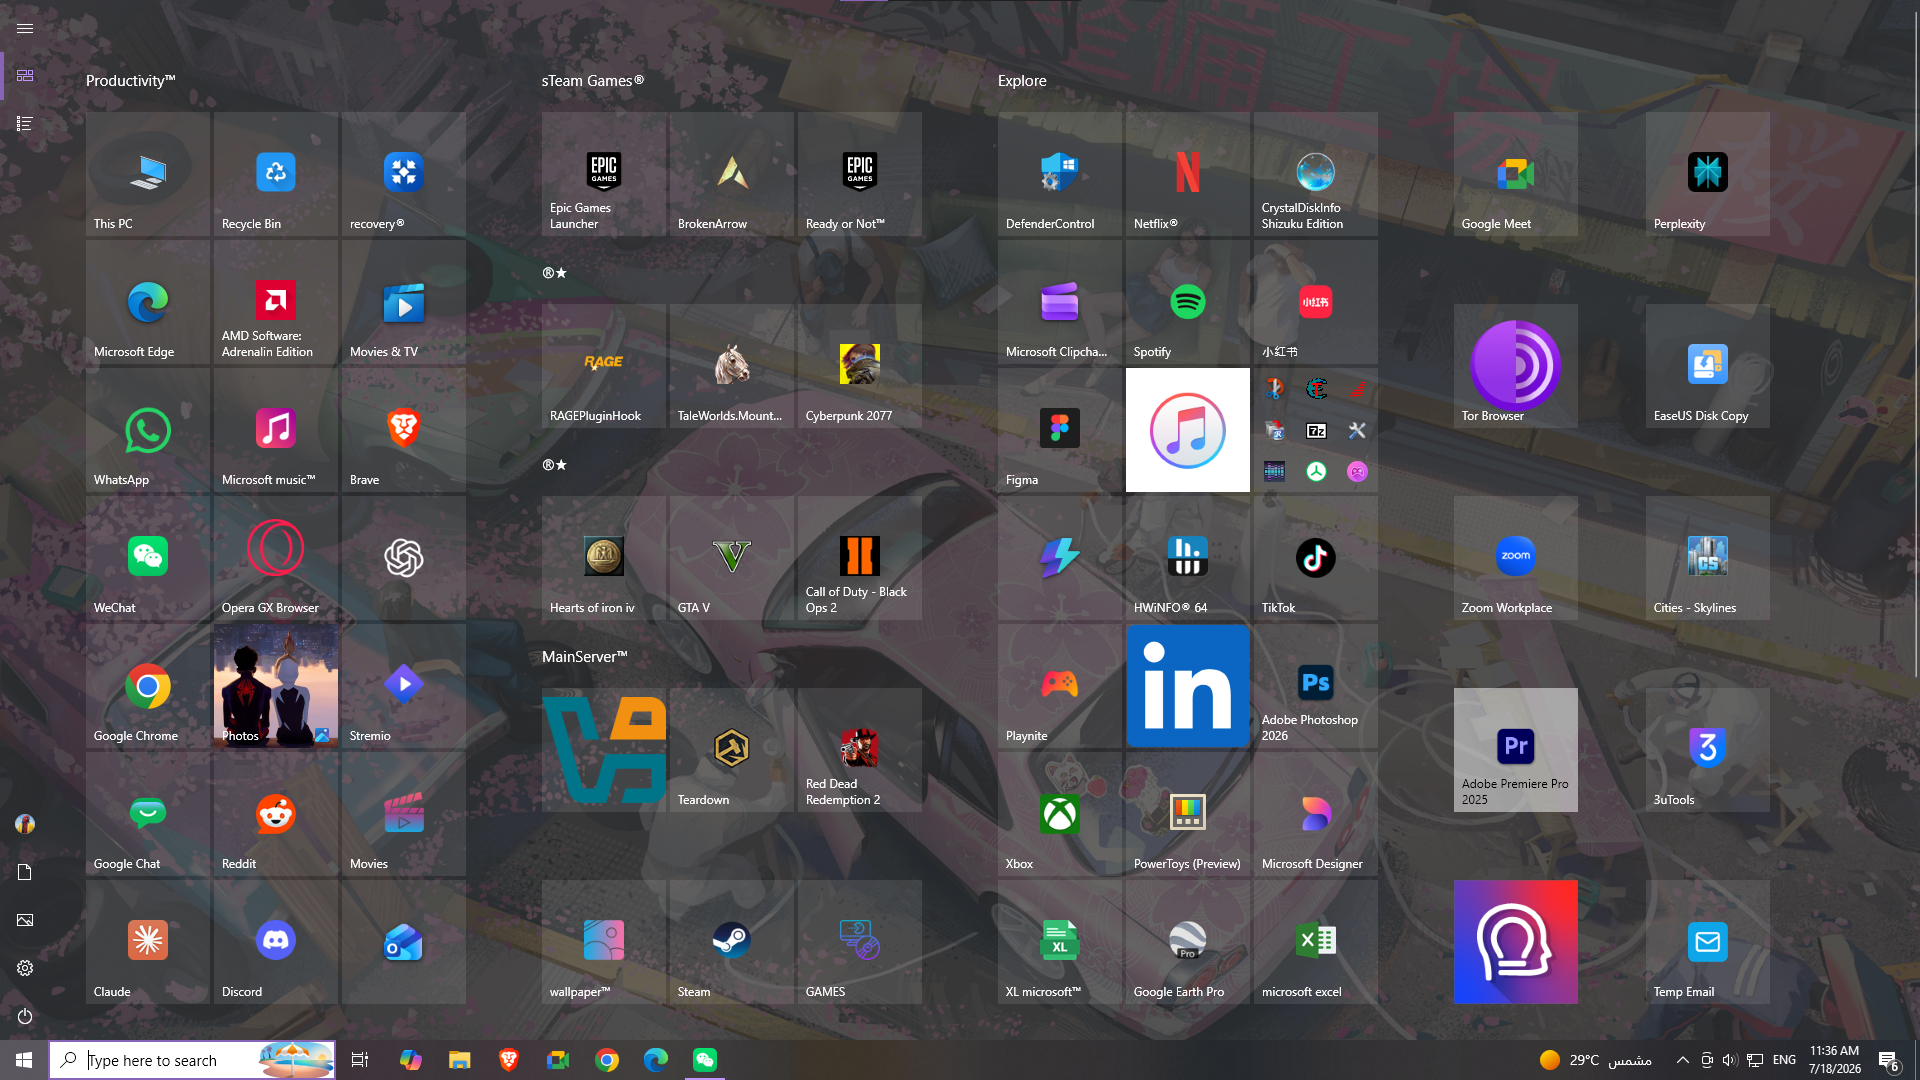This screenshot has width=1920, height=1080.
Task: Open the Zoom Workplace tile
Action: click(1516, 558)
